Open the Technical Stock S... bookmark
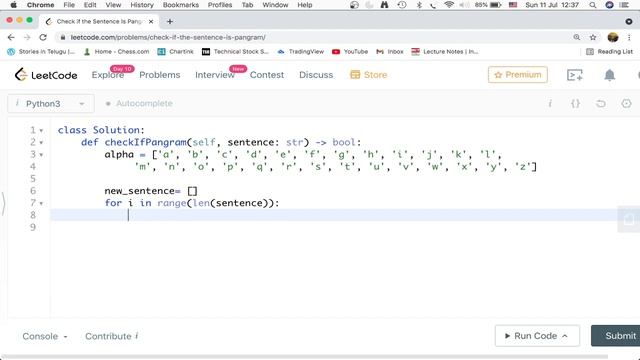The image size is (640, 360). pos(236,51)
